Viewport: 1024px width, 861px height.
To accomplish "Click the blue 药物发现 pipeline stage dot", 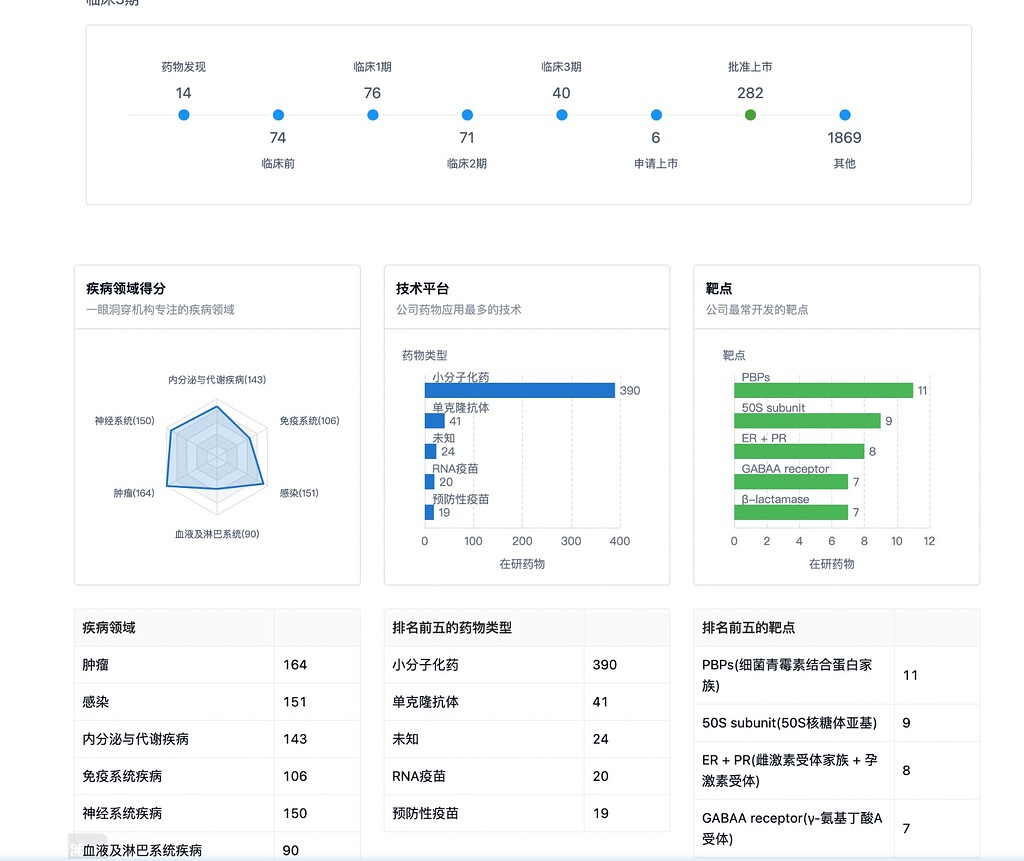I will (x=184, y=115).
